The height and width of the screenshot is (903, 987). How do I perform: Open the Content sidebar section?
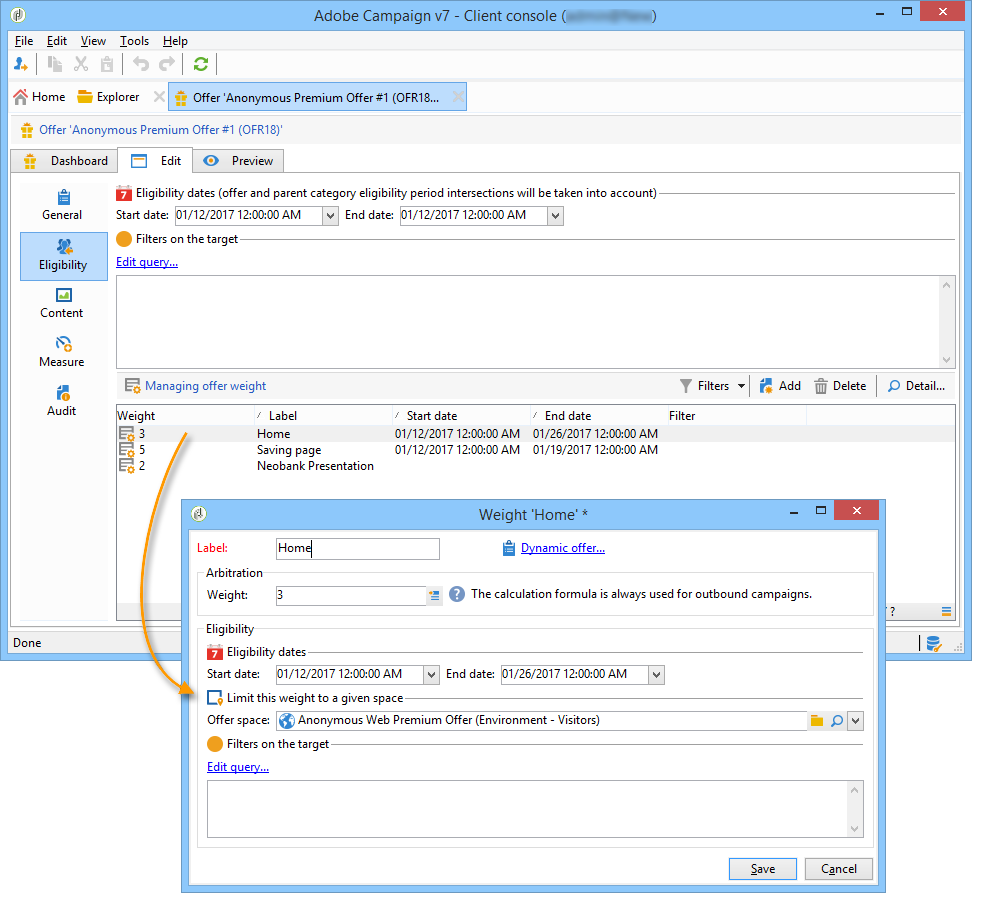62,304
